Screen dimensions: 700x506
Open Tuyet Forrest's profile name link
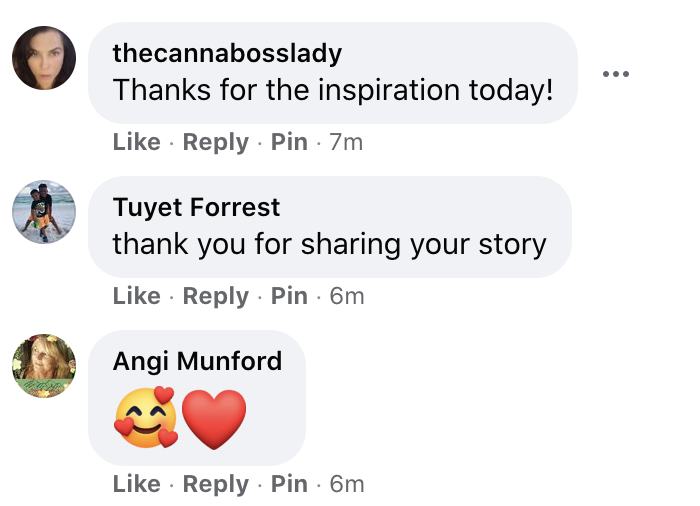[x=196, y=207]
